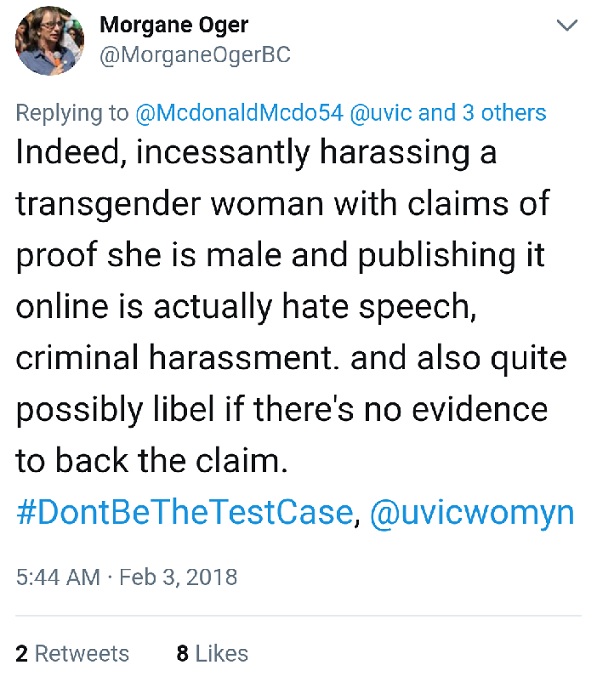The height and width of the screenshot is (688, 597).
Task: View the 8 Likes list
Action: click(212, 653)
